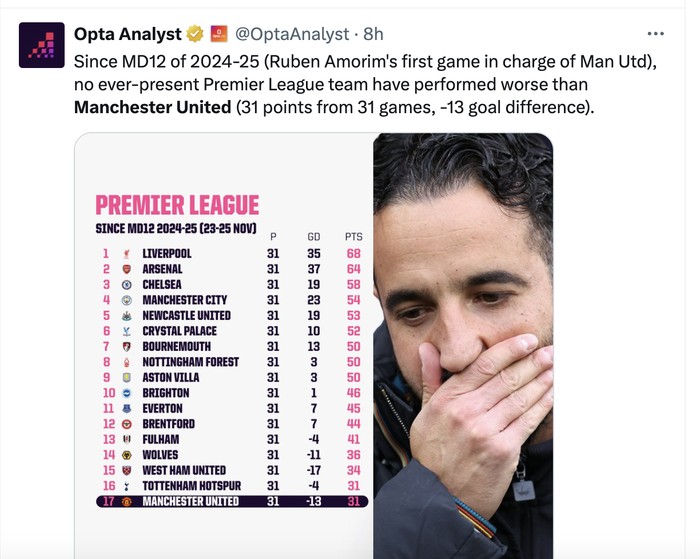Image resolution: width=700 pixels, height=559 pixels.
Task: Click the Opta Analyst profile avatar
Action: click(42, 45)
